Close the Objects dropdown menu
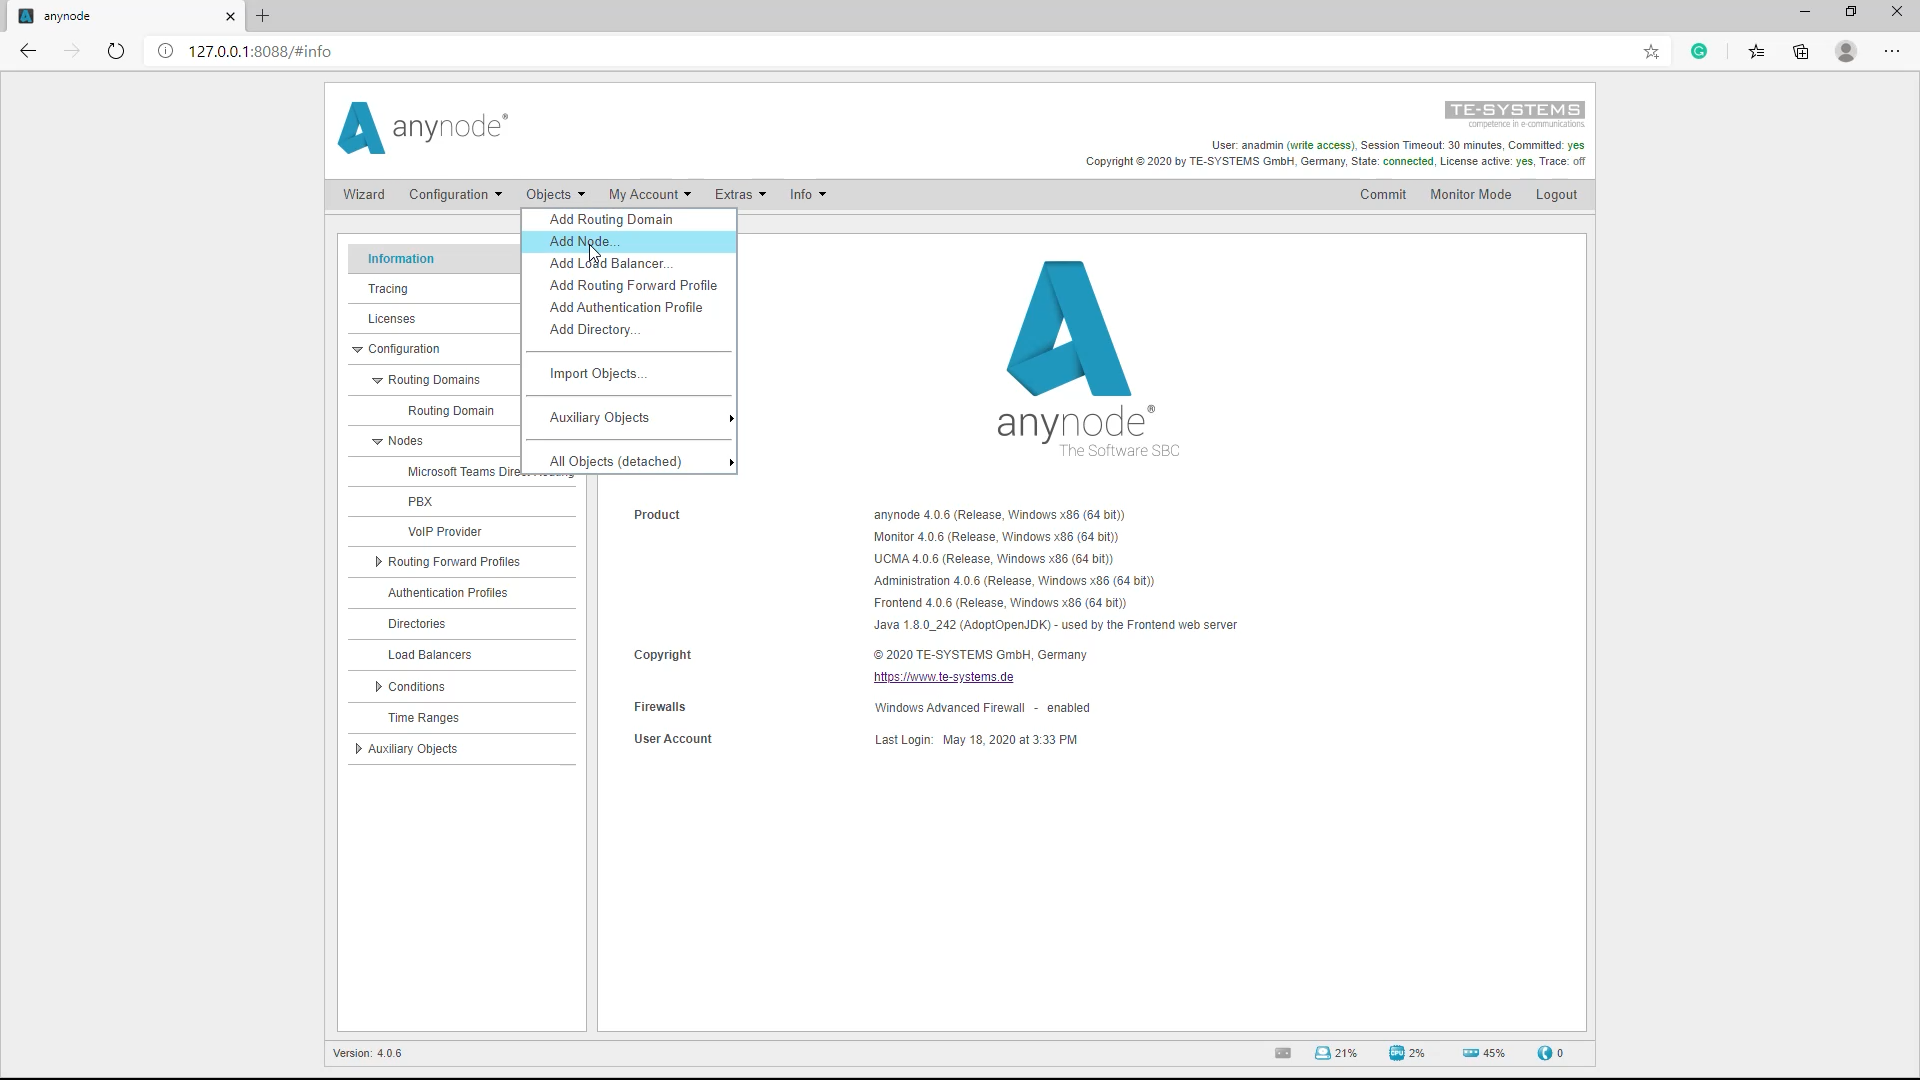Viewport: 1920px width, 1080px height. coord(555,194)
